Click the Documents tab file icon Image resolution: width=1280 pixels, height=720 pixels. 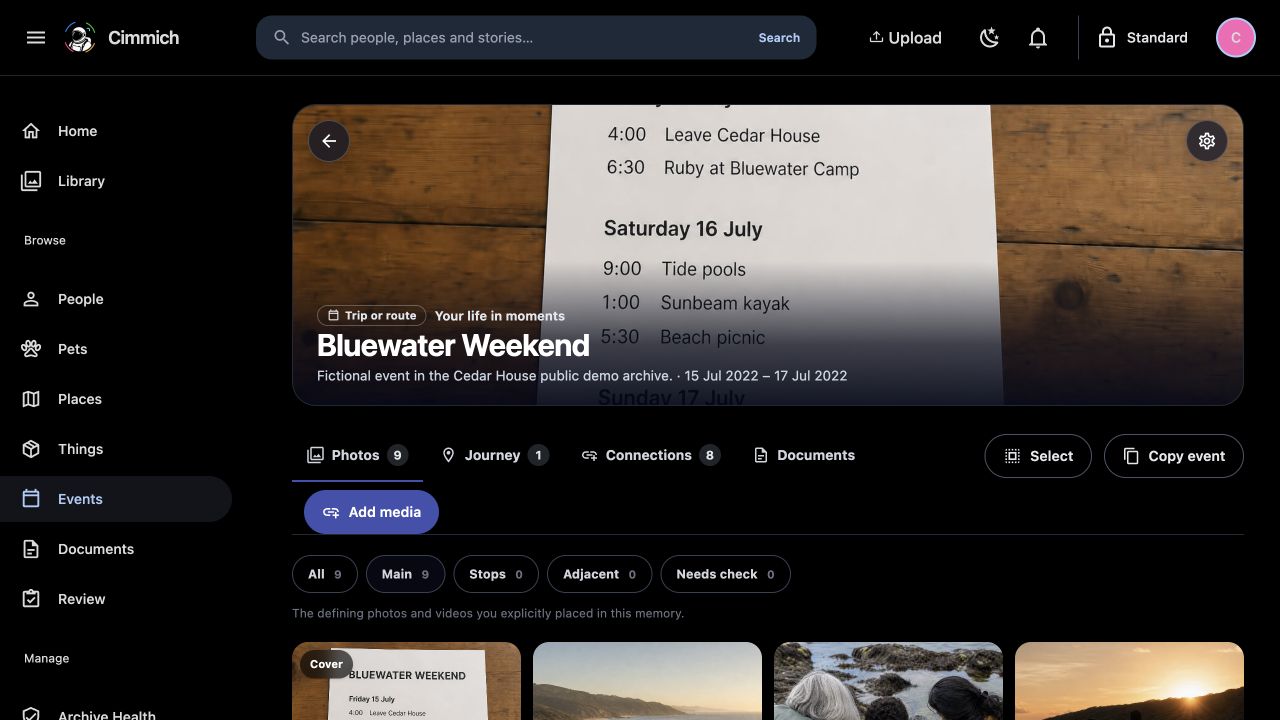tap(761, 455)
